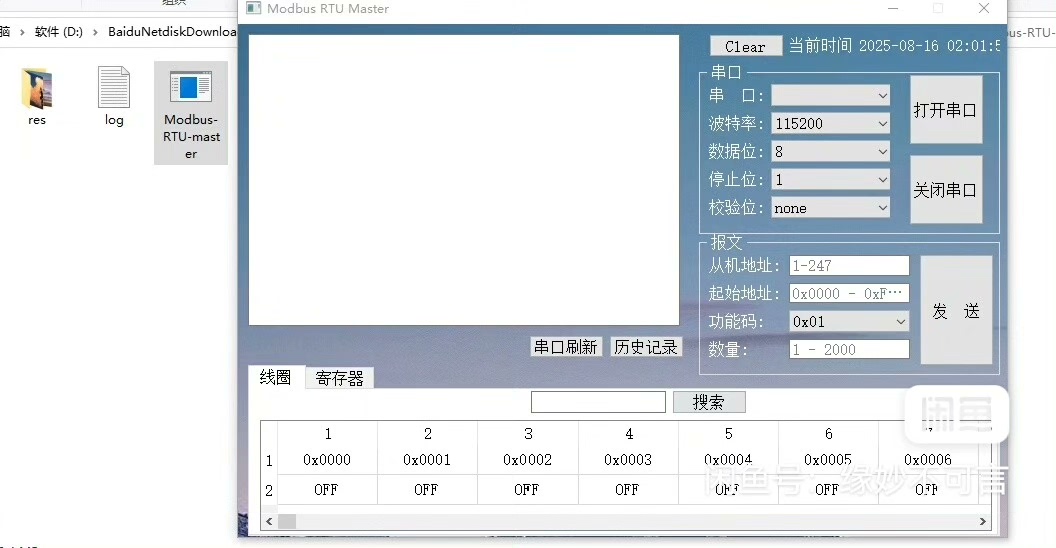
Task: Focus the 数量 quantity input field
Action: 849,349
